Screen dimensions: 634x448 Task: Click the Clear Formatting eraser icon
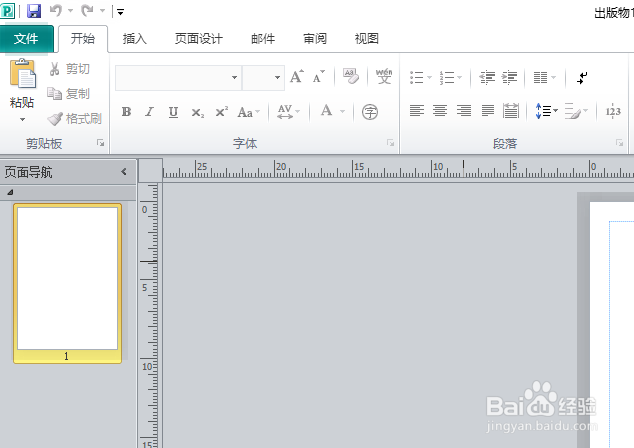(x=351, y=76)
